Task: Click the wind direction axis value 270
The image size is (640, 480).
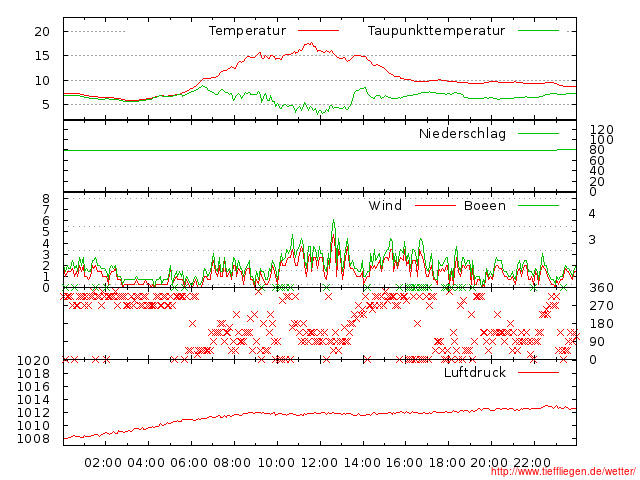Action: pyautogui.click(x=601, y=306)
